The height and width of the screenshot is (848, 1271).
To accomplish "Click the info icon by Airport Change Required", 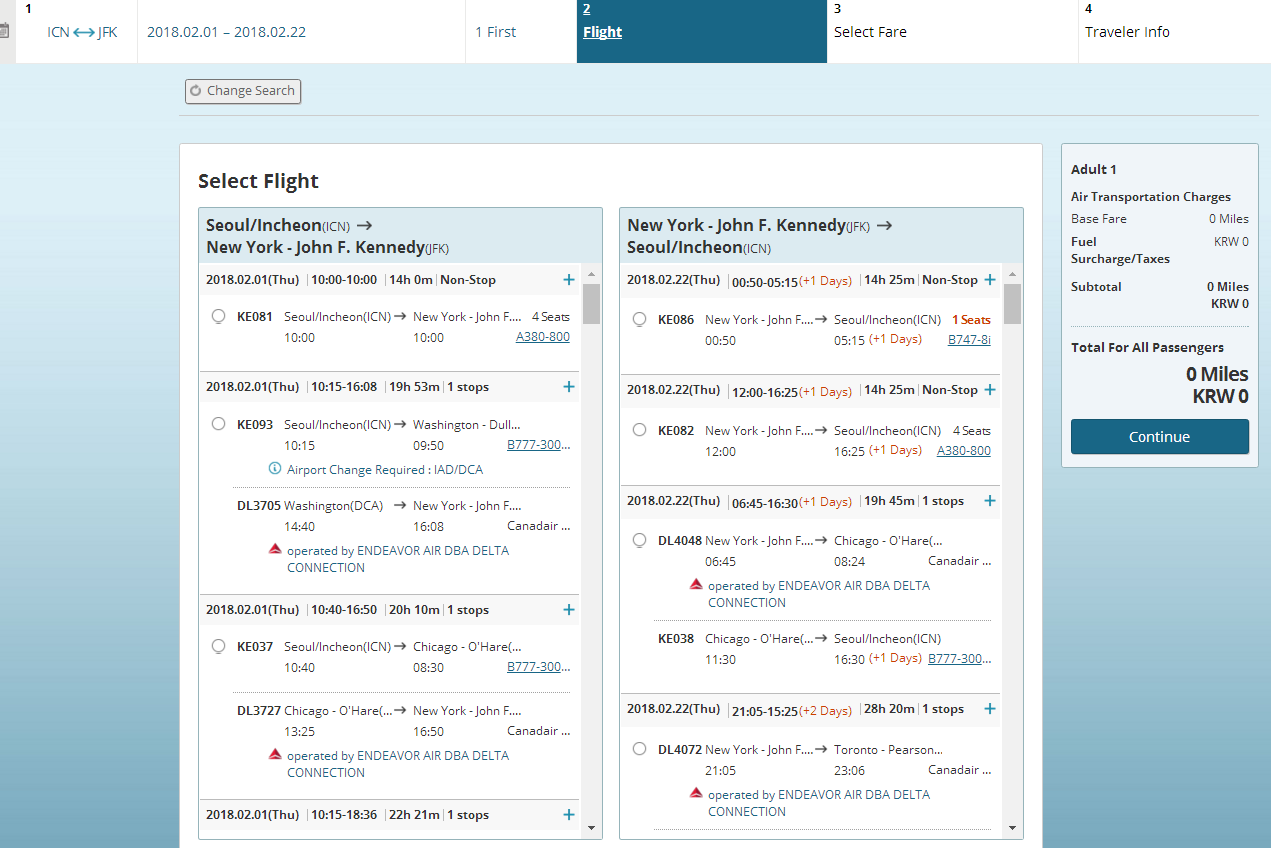I will (x=275, y=469).
